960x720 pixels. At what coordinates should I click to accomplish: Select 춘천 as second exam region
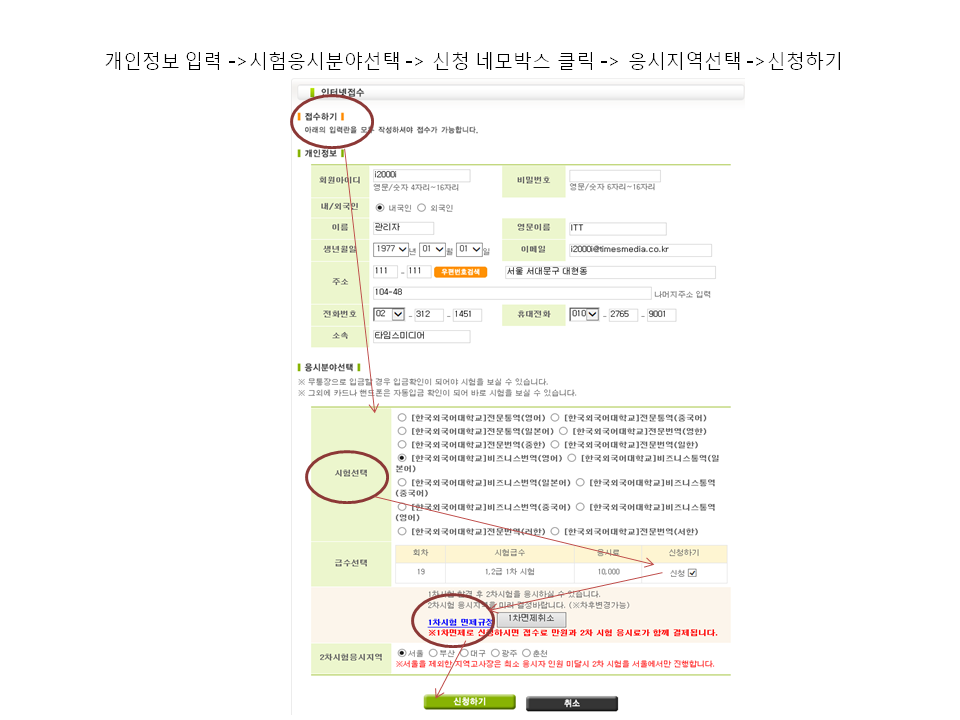pyautogui.click(x=526, y=652)
